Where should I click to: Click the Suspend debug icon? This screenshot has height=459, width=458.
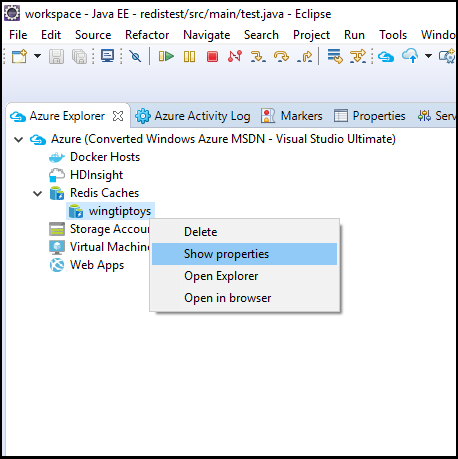tap(189, 56)
